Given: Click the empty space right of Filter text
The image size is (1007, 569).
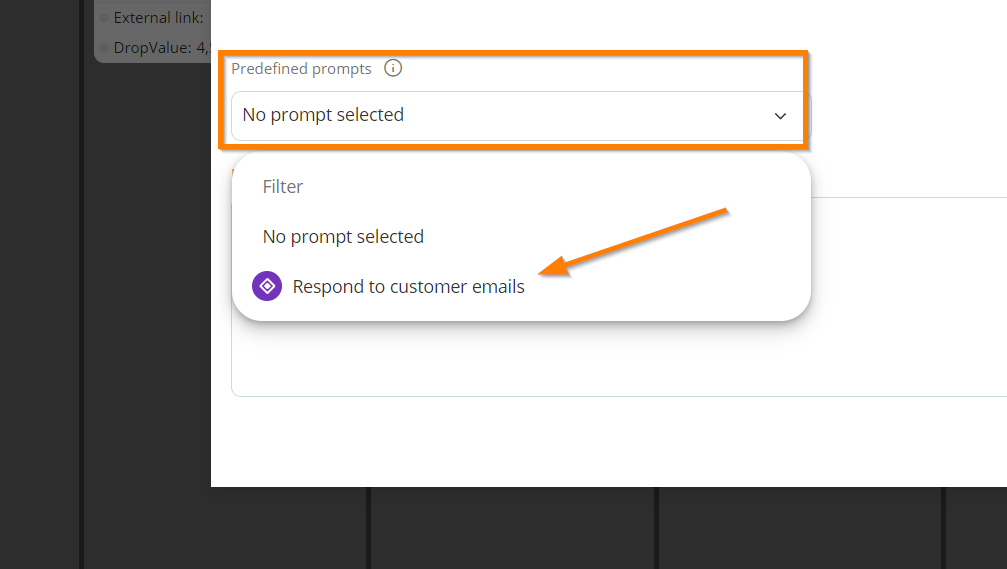Looking at the screenshot, I should point(546,187).
